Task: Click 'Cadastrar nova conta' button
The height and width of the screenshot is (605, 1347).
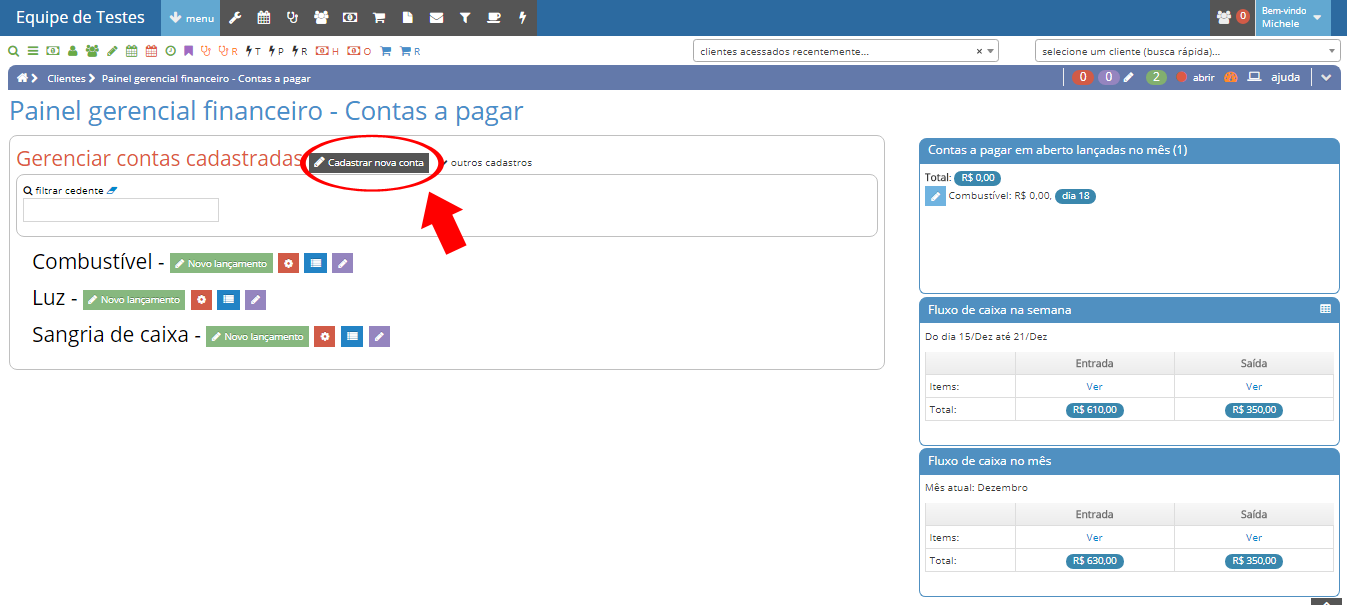Action: [x=369, y=162]
